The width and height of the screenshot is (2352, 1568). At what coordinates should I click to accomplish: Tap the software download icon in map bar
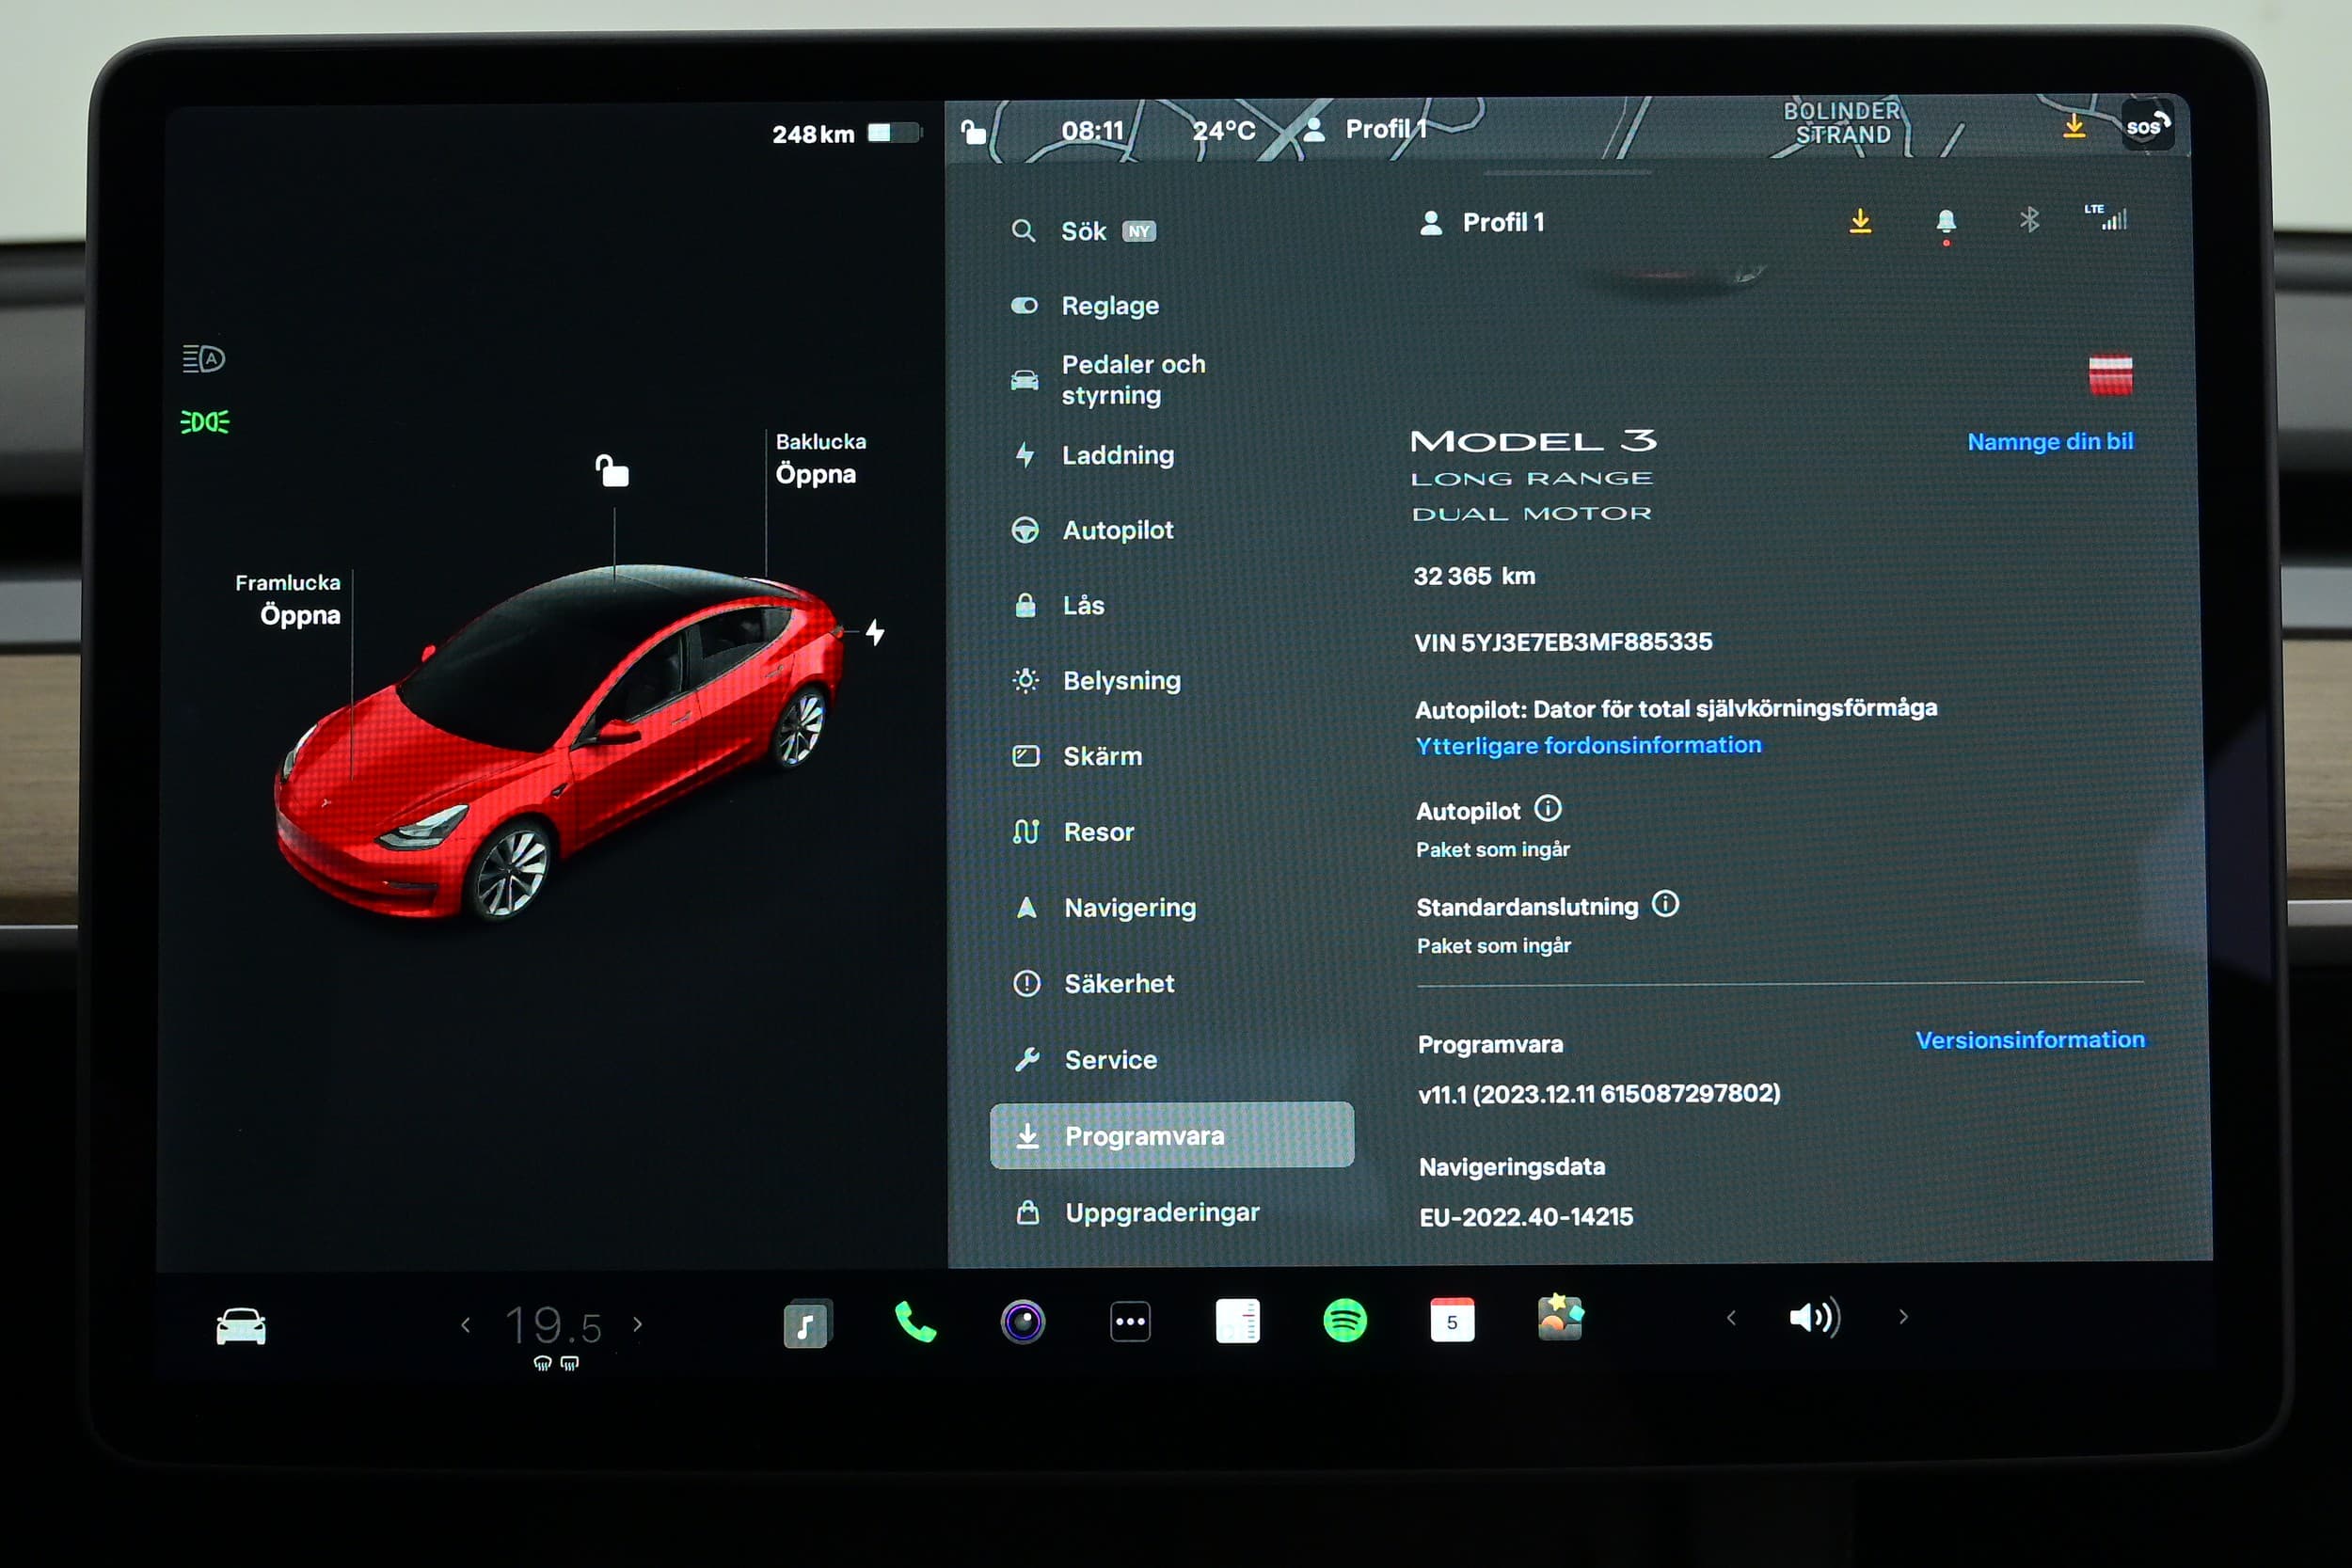point(2074,126)
